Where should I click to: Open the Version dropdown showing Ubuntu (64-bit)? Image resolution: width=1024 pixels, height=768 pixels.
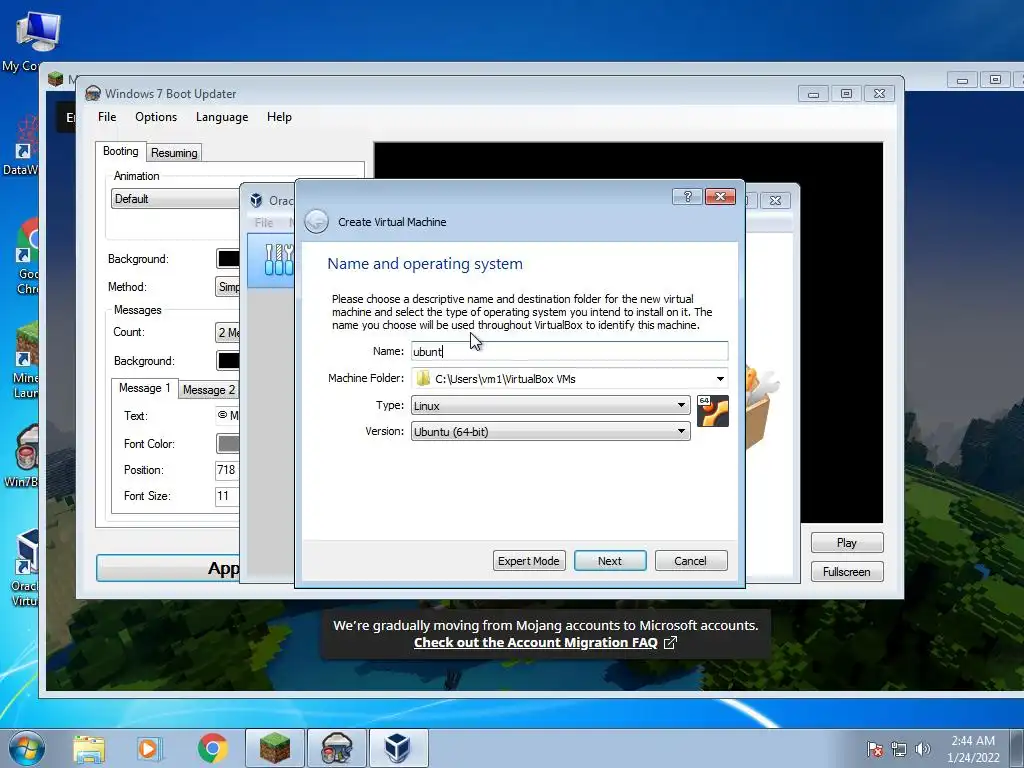551,432
